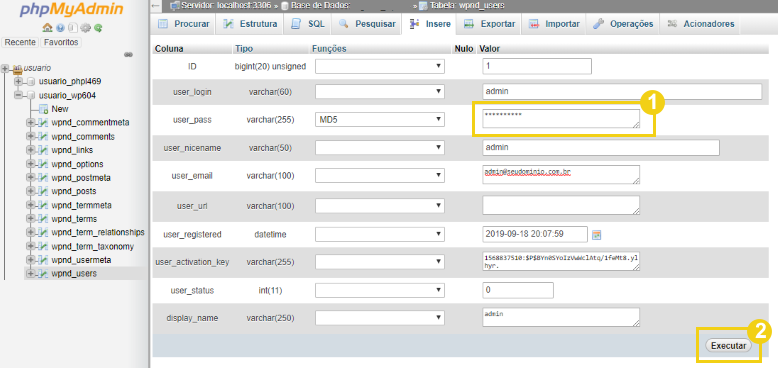This screenshot has height=368, width=778.
Task: Open the Estrutura tab
Action: tap(250, 24)
